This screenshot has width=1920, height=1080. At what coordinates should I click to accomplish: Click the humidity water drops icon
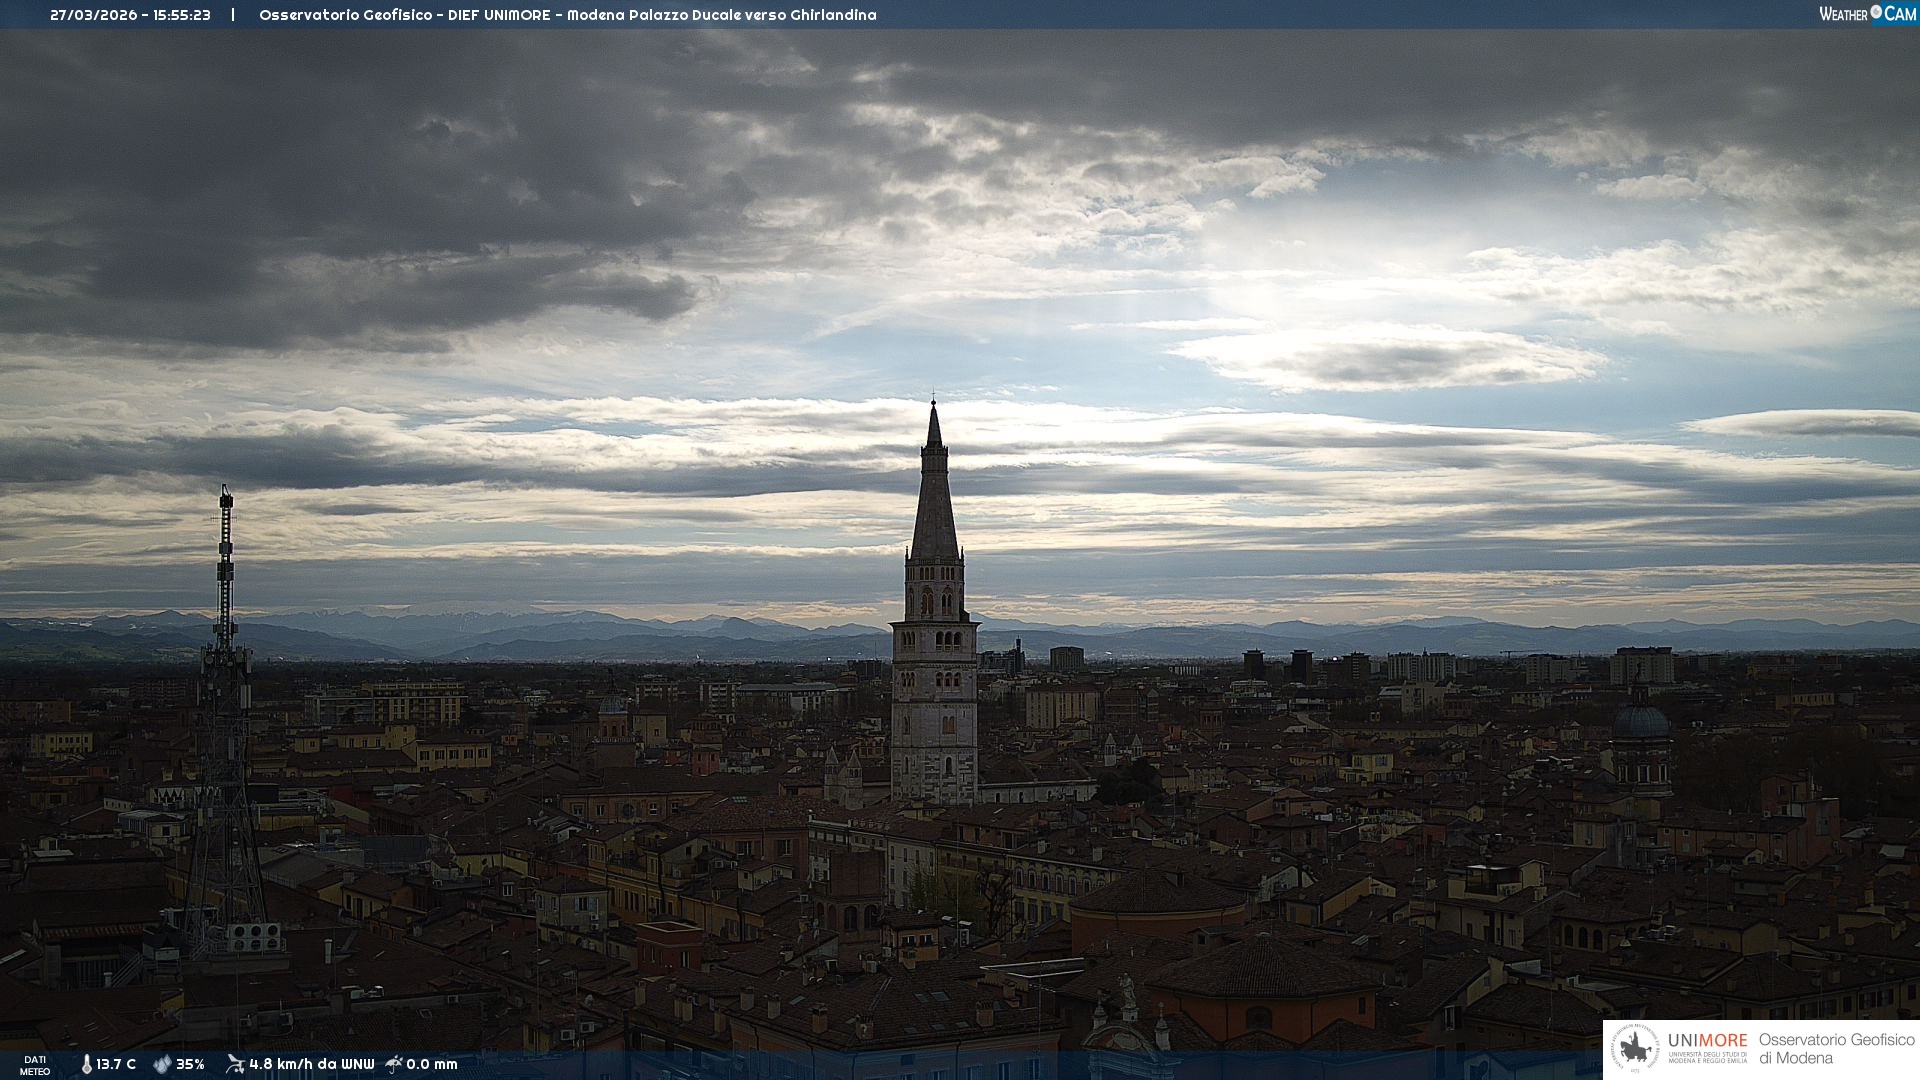(x=162, y=1064)
